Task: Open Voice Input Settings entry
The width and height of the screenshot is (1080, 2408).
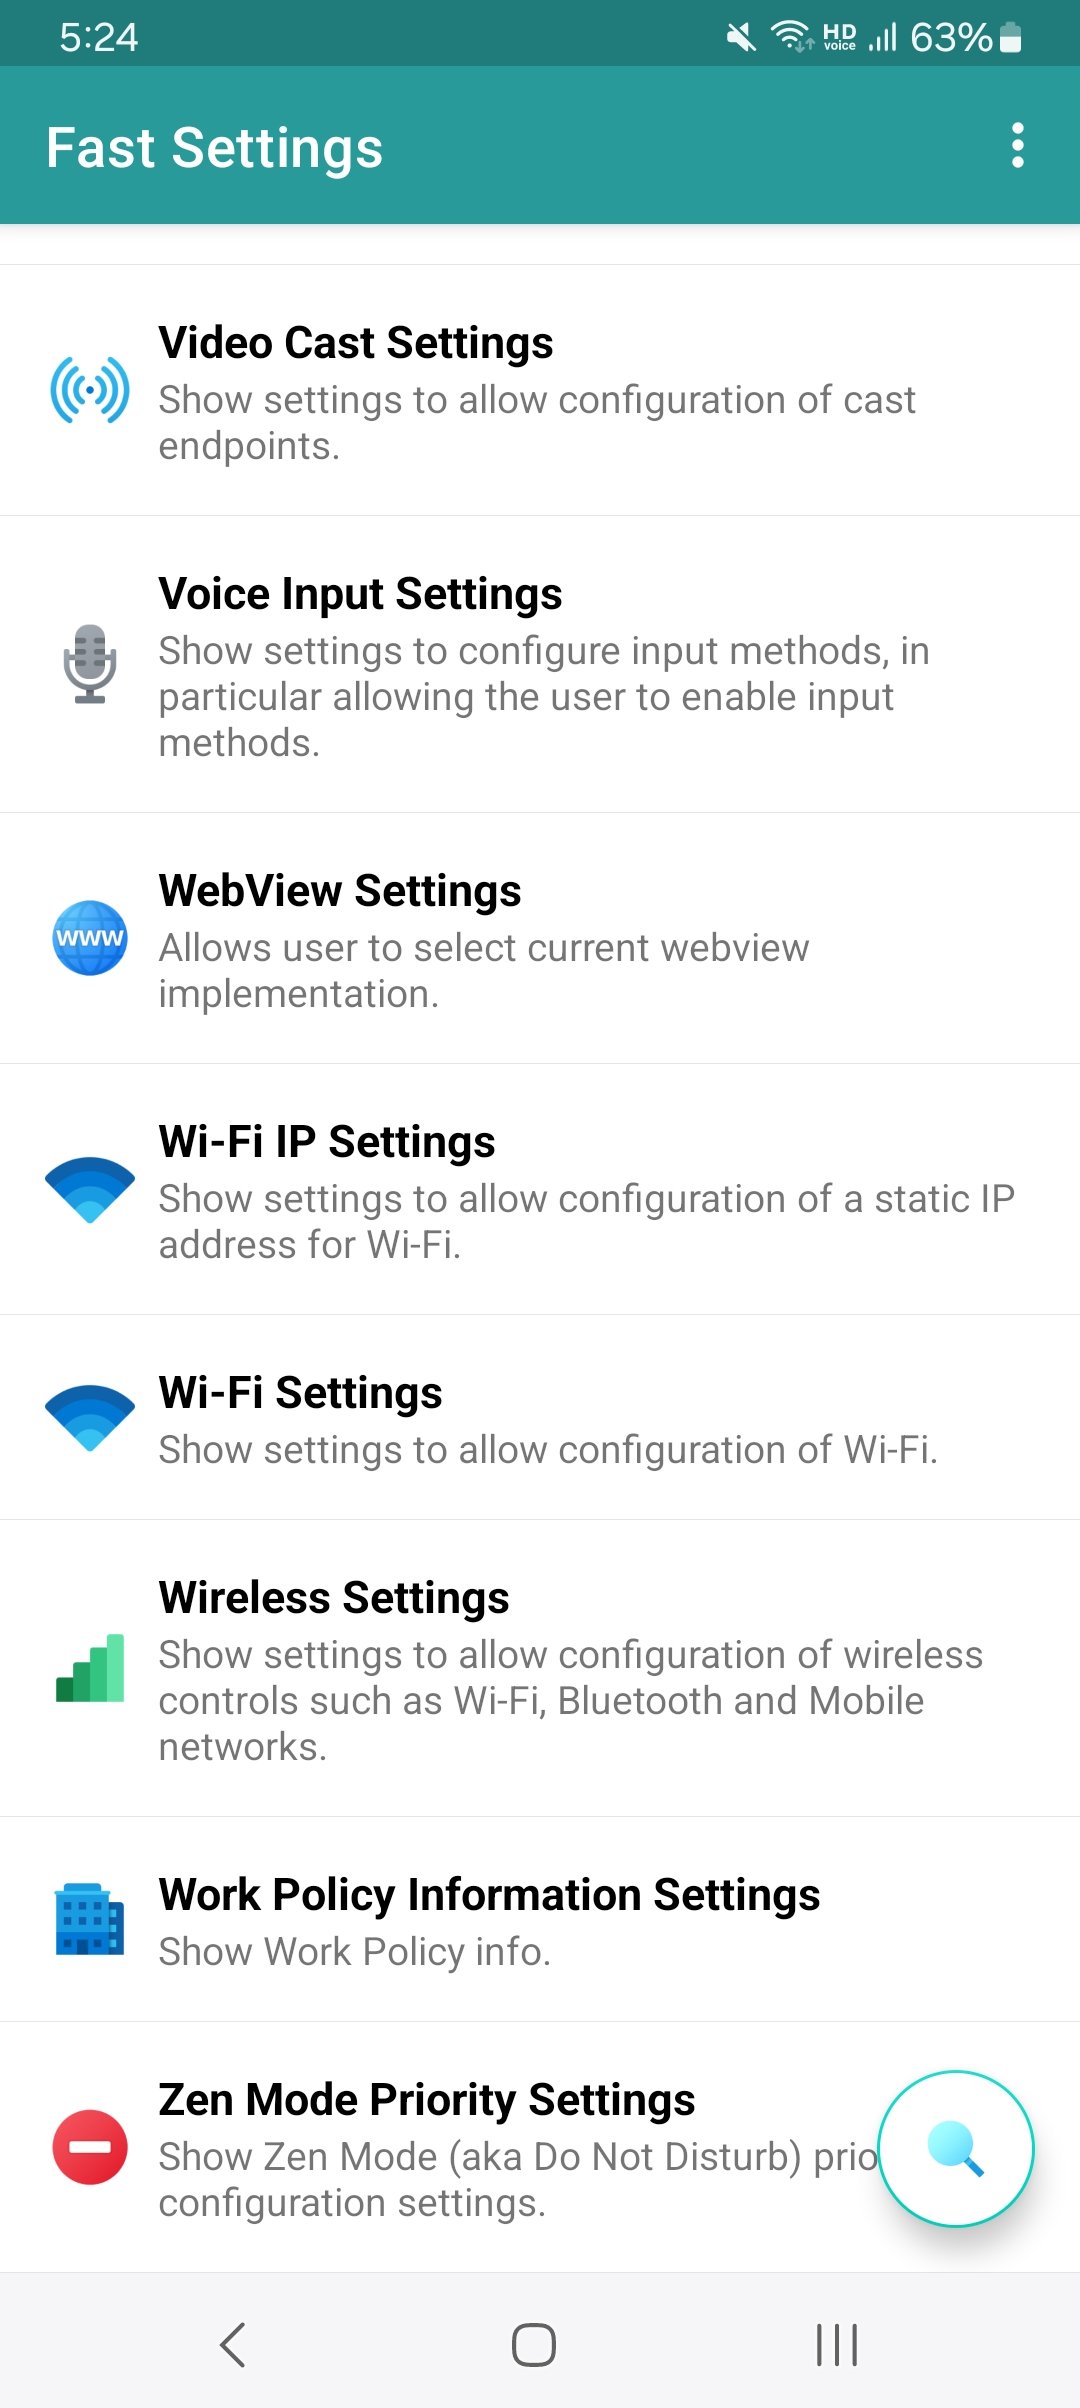Action: pyautogui.click(x=360, y=594)
